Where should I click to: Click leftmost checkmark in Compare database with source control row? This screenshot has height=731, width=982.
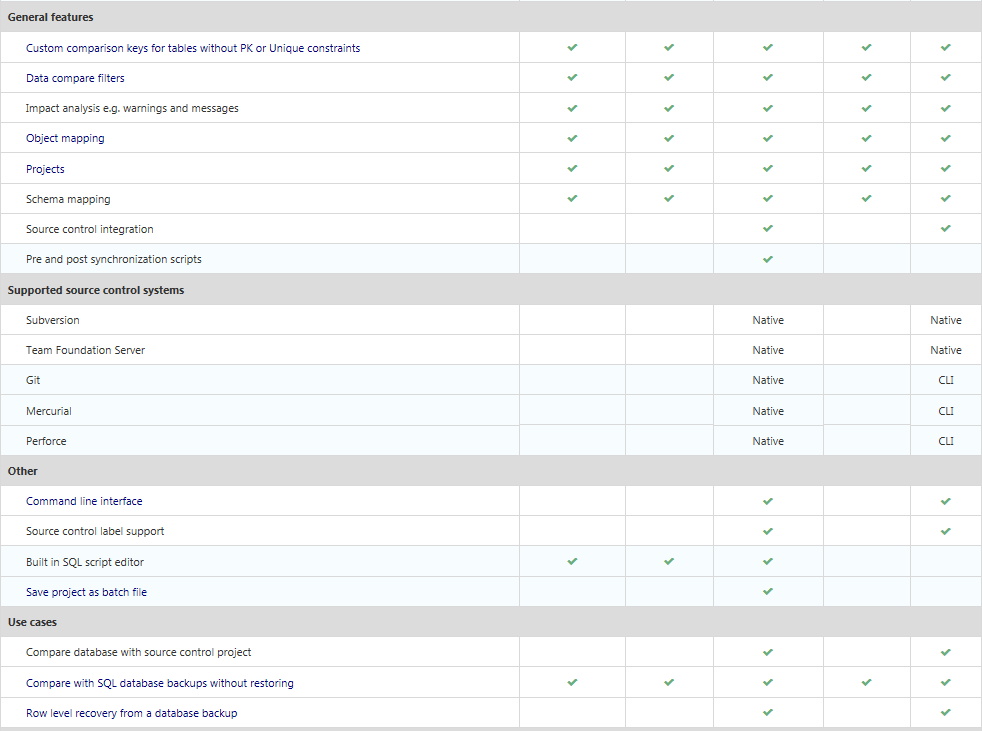pos(767,652)
